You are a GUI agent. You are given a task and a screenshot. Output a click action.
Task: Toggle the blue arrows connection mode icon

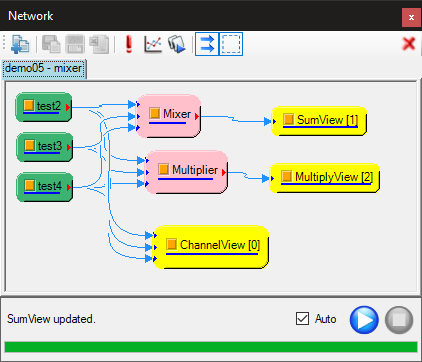[207, 44]
